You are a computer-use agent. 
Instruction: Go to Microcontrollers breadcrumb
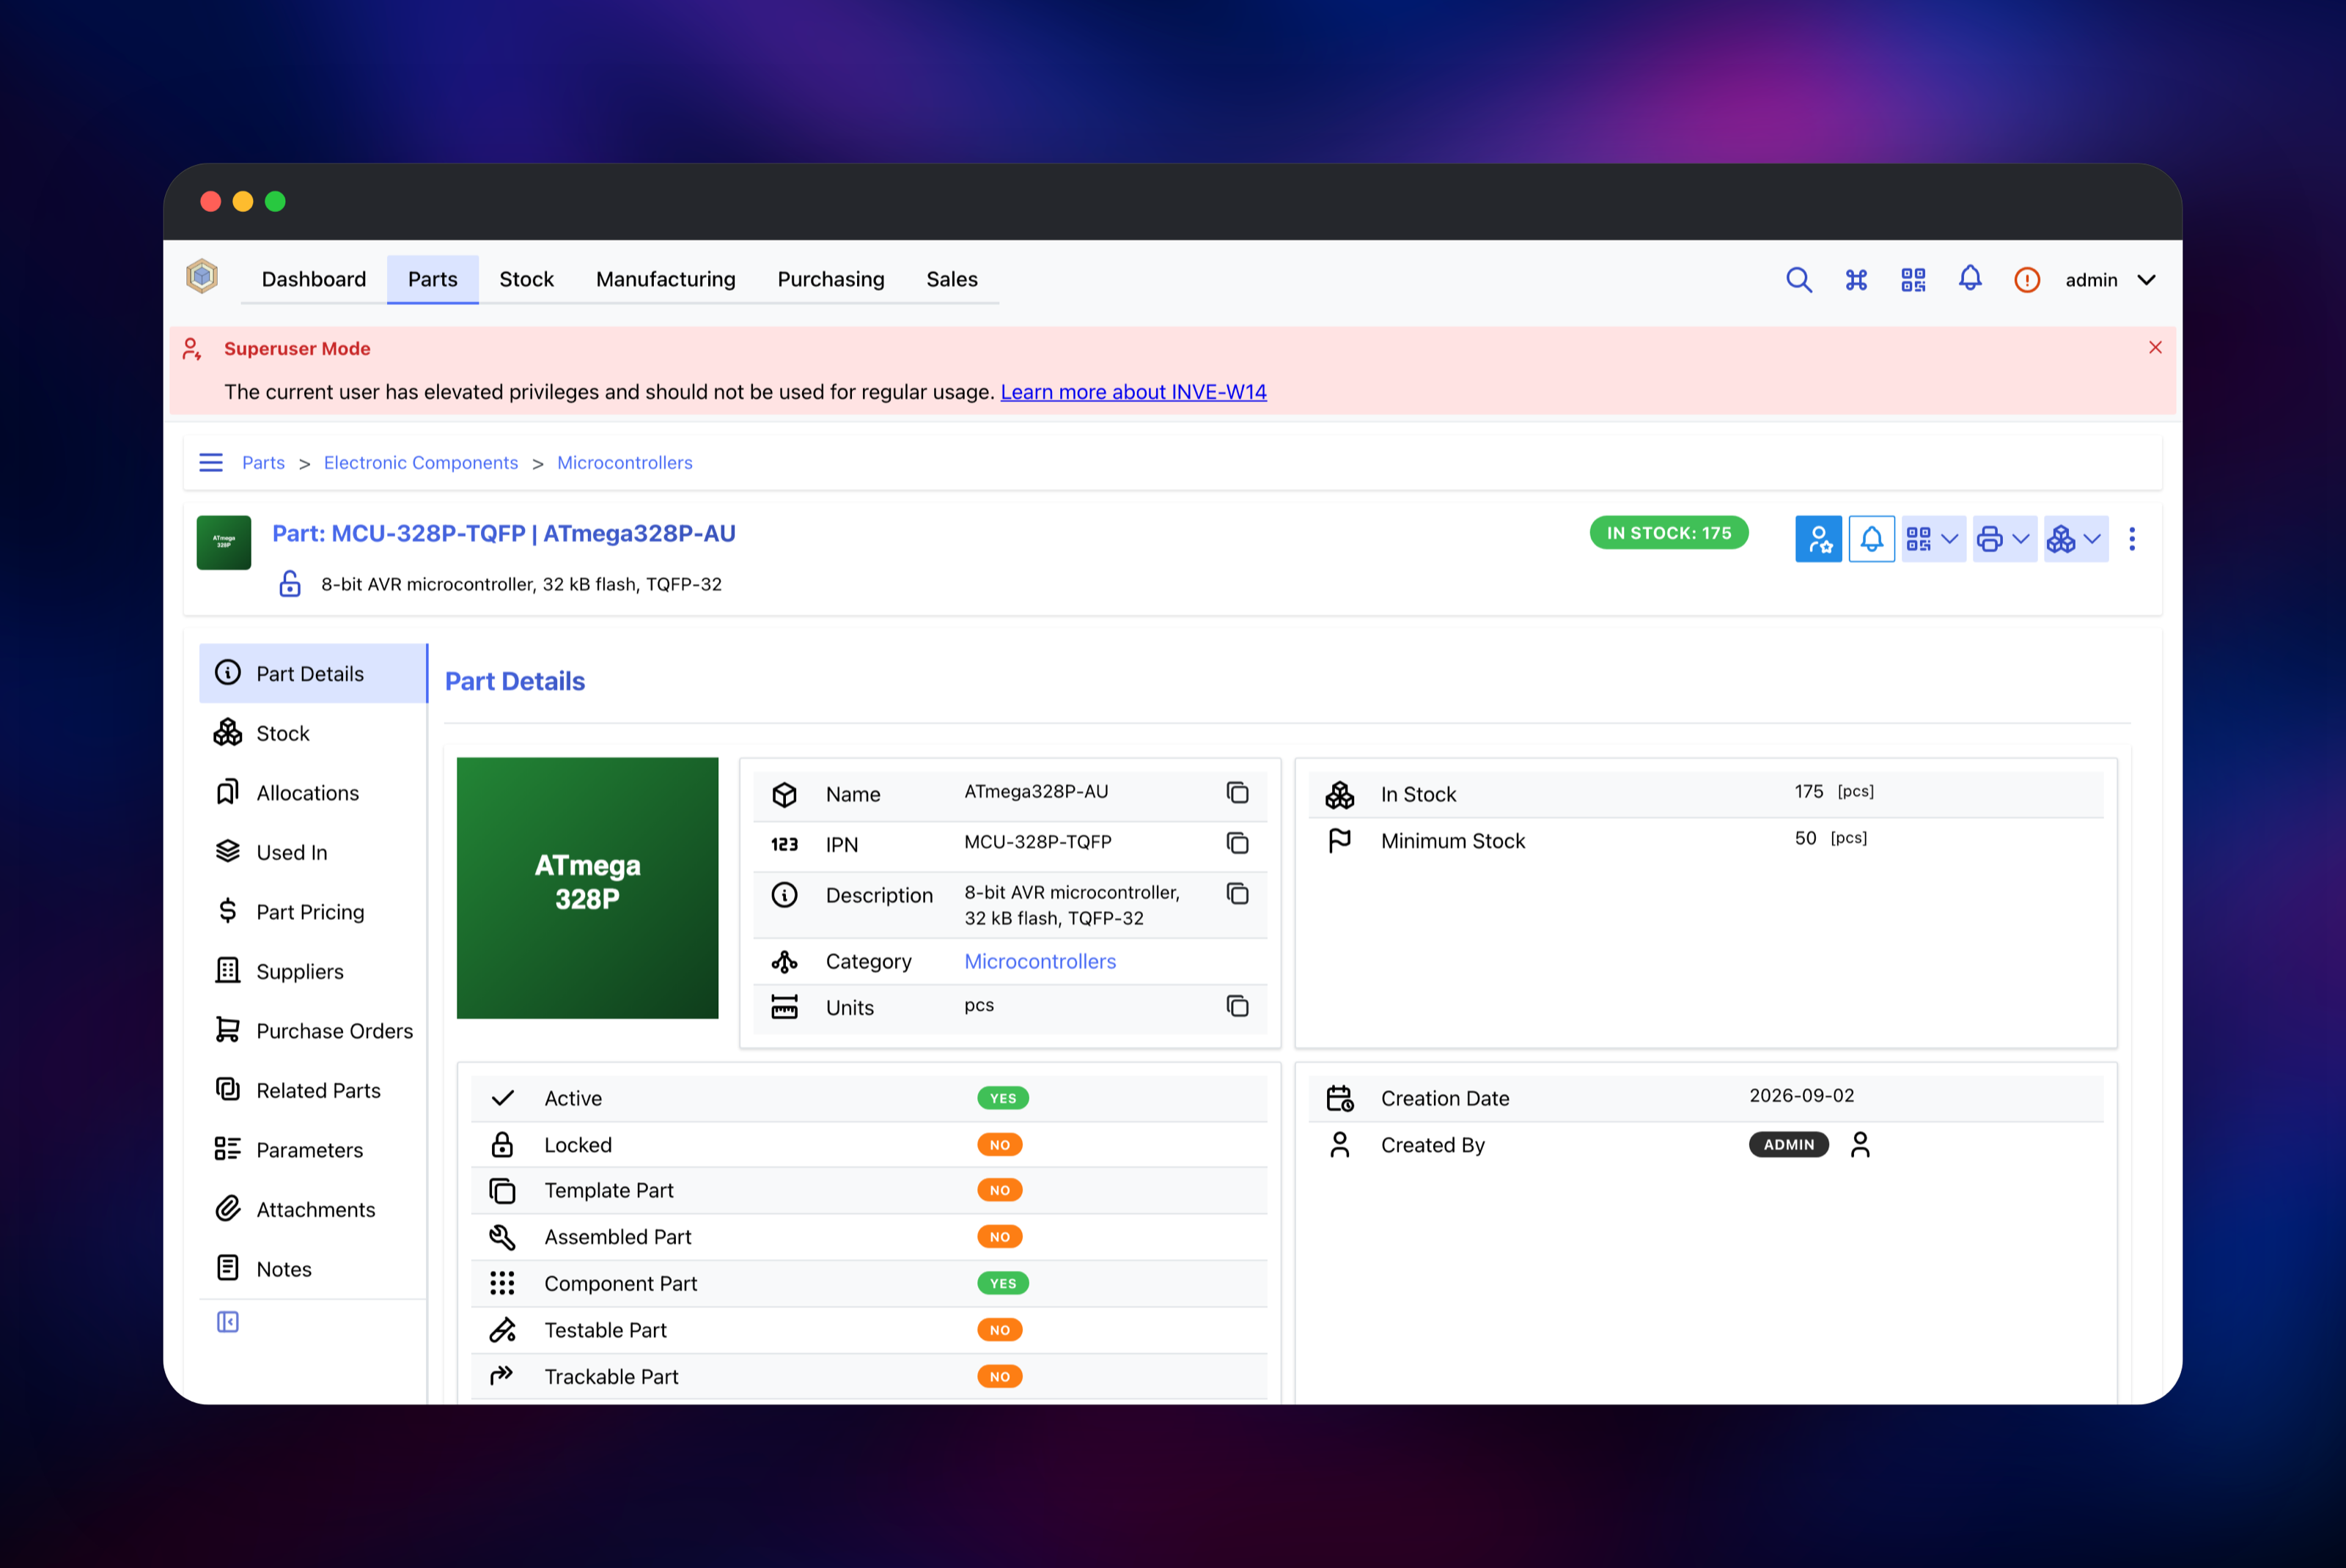tap(625, 463)
